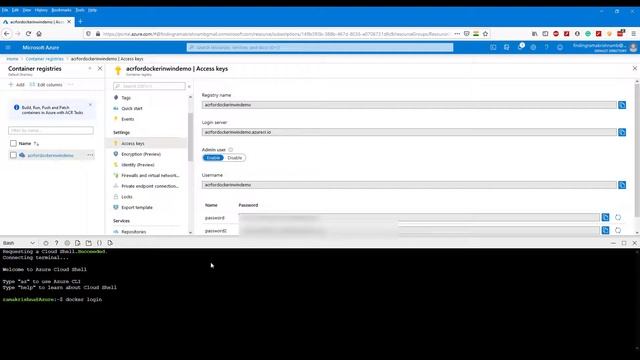Regenerate the first password
This screenshot has width=640, height=360.
[x=618, y=218]
